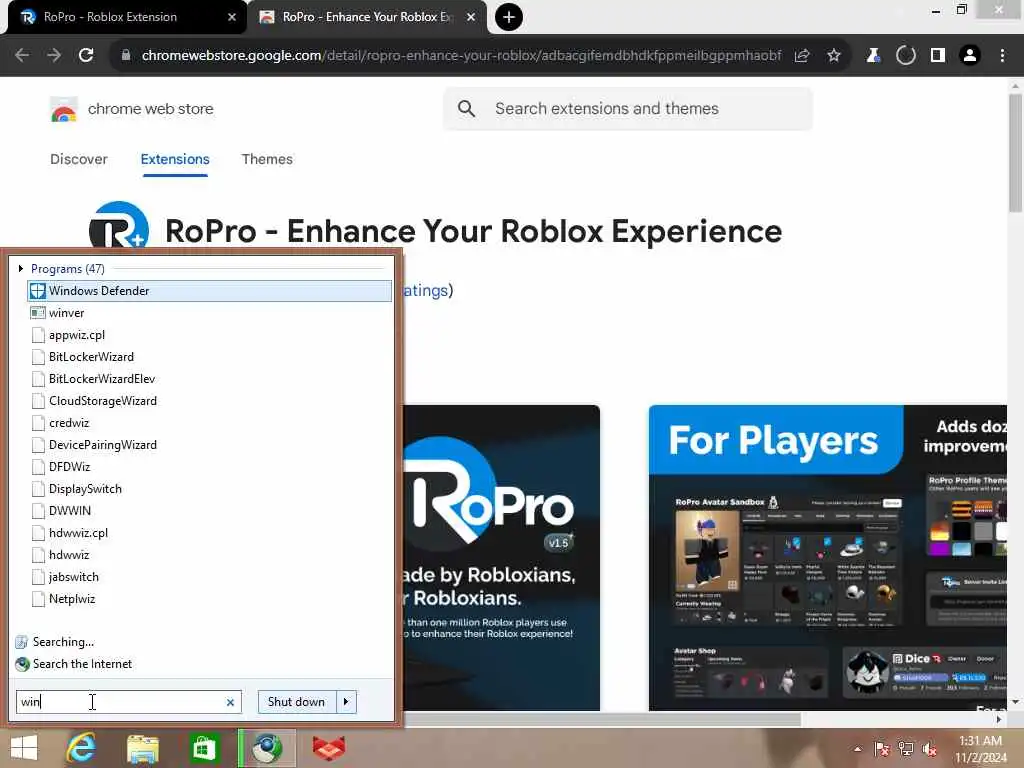Click the circular extension icon in toolbar
Screen dimensions: 1024x768
(906, 56)
